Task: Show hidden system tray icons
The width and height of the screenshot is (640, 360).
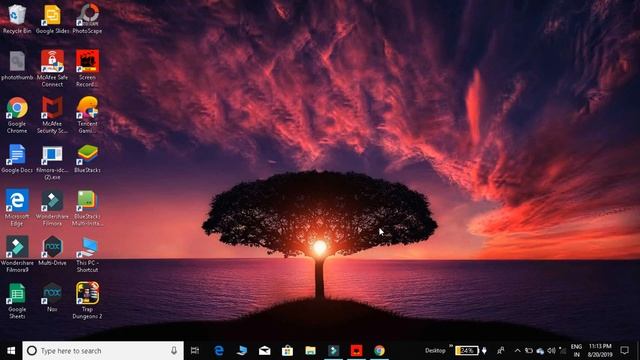Action: (518, 351)
